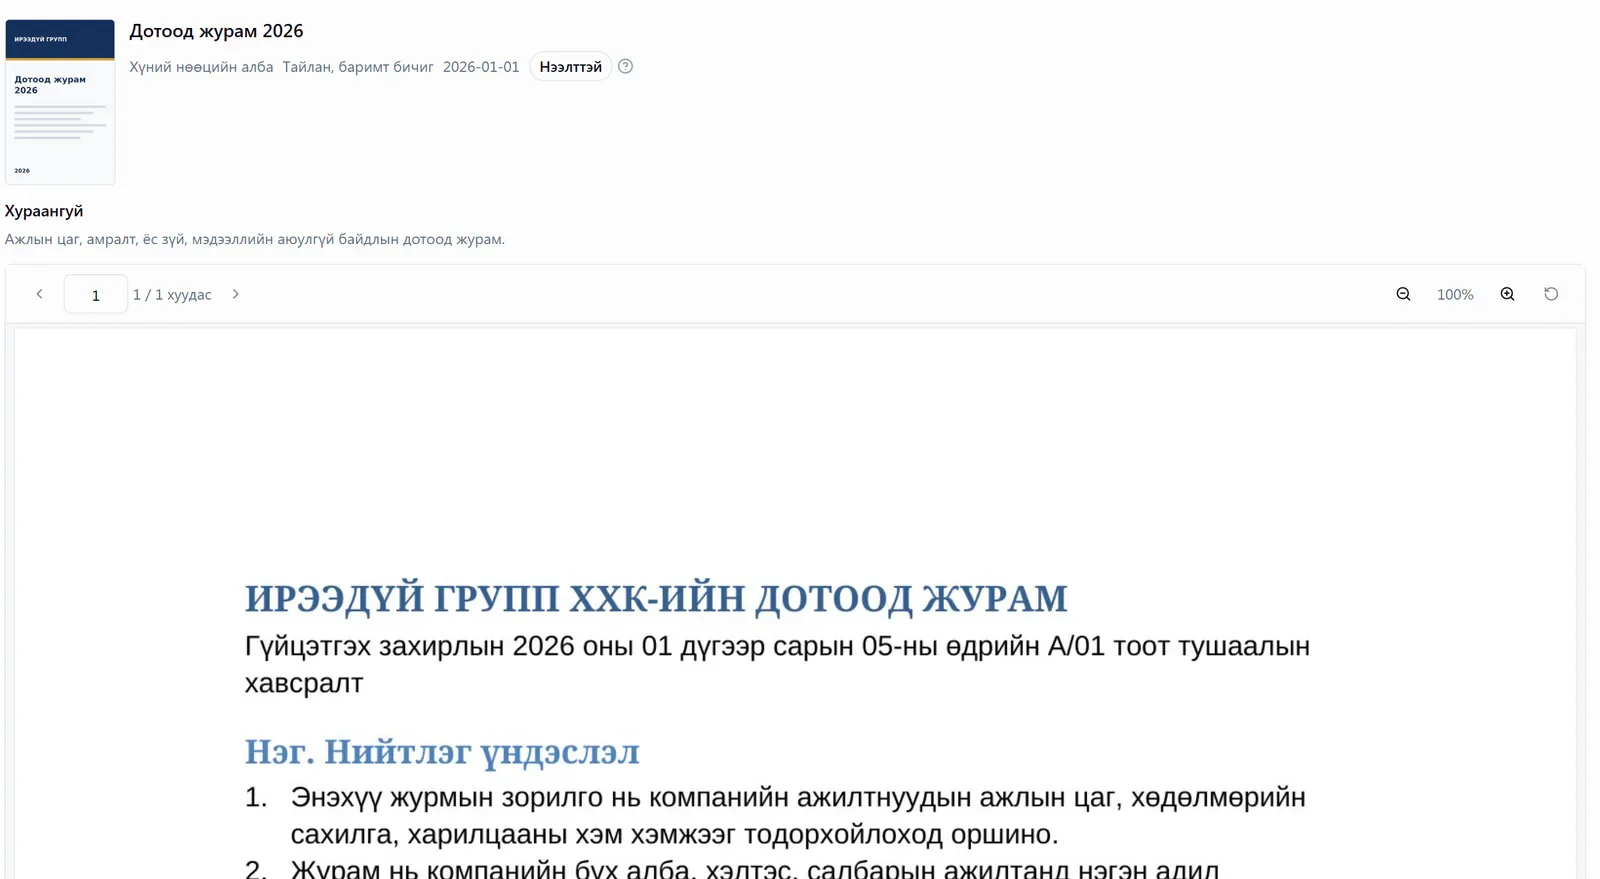Click the Тайлан, баримт бичиг category text
The image size is (1600, 879).
pyautogui.click(x=358, y=67)
